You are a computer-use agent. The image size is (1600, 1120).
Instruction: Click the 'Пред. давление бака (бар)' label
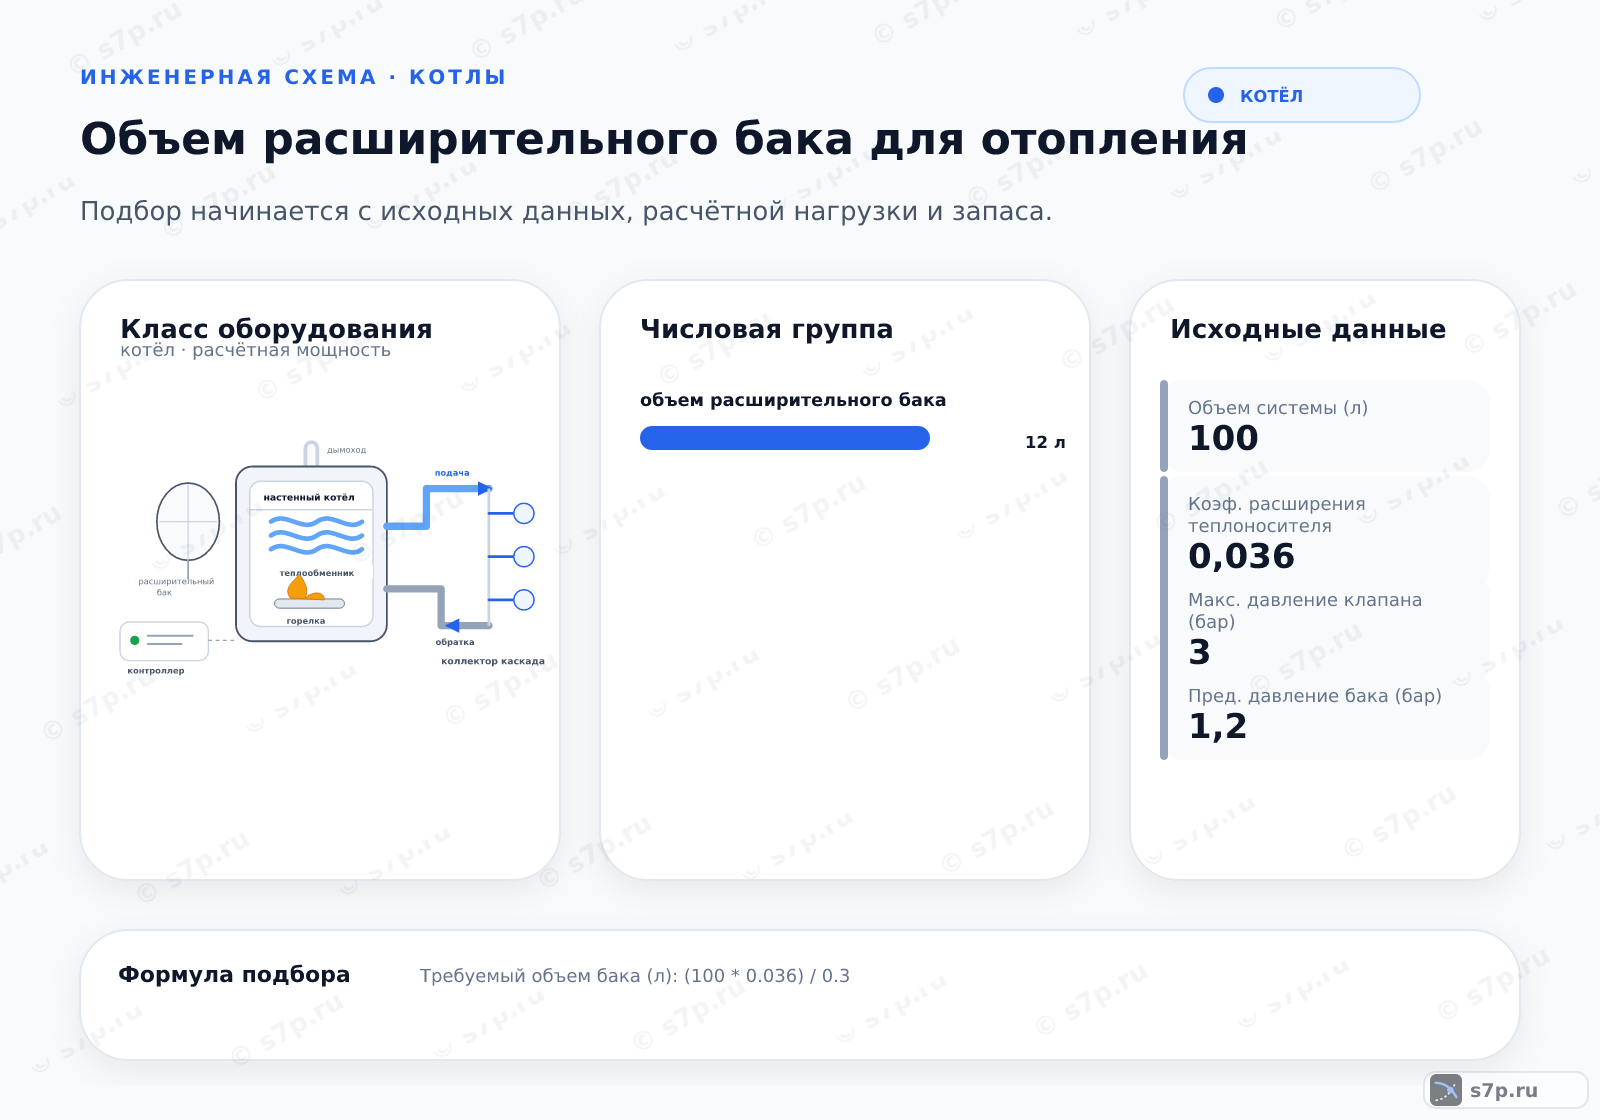pos(1315,696)
